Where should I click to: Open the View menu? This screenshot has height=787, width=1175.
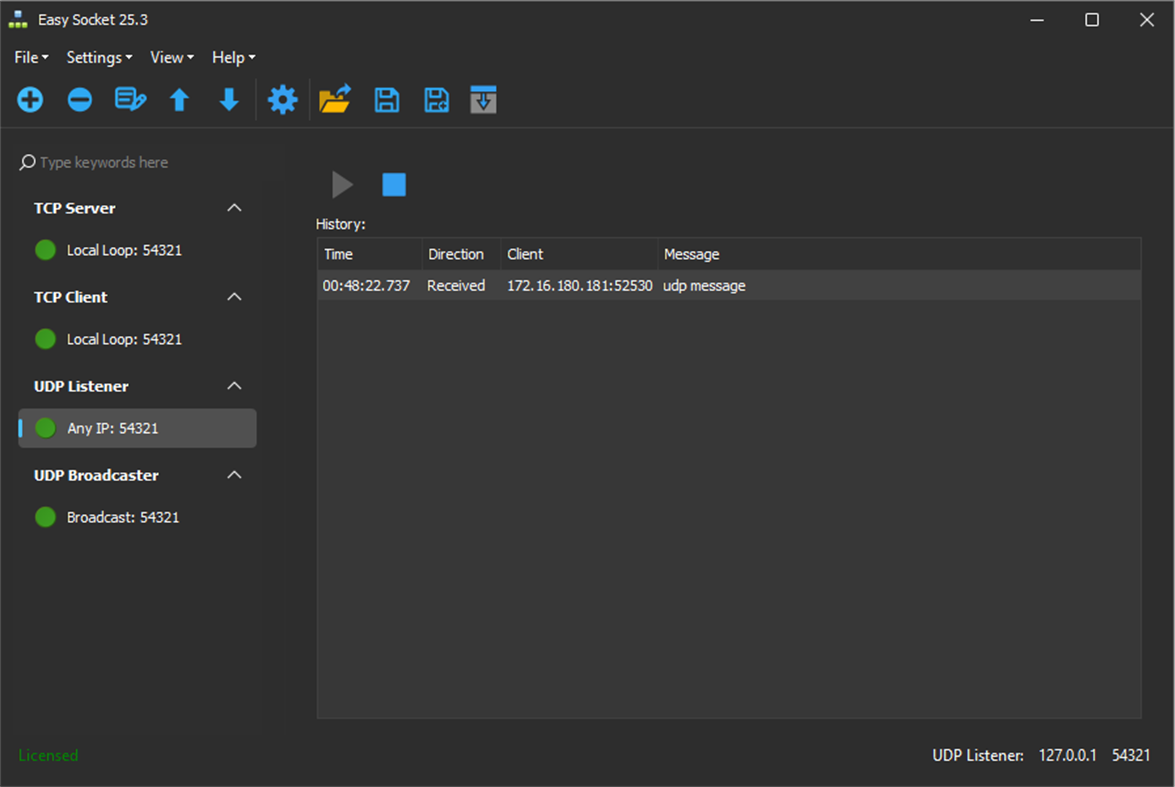172,58
